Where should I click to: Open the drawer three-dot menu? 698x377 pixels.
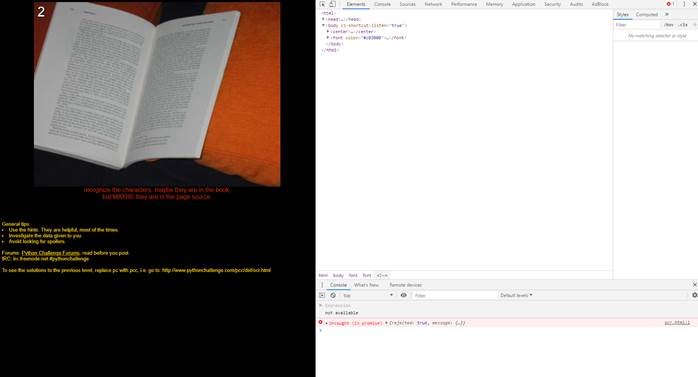click(x=322, y=285)
